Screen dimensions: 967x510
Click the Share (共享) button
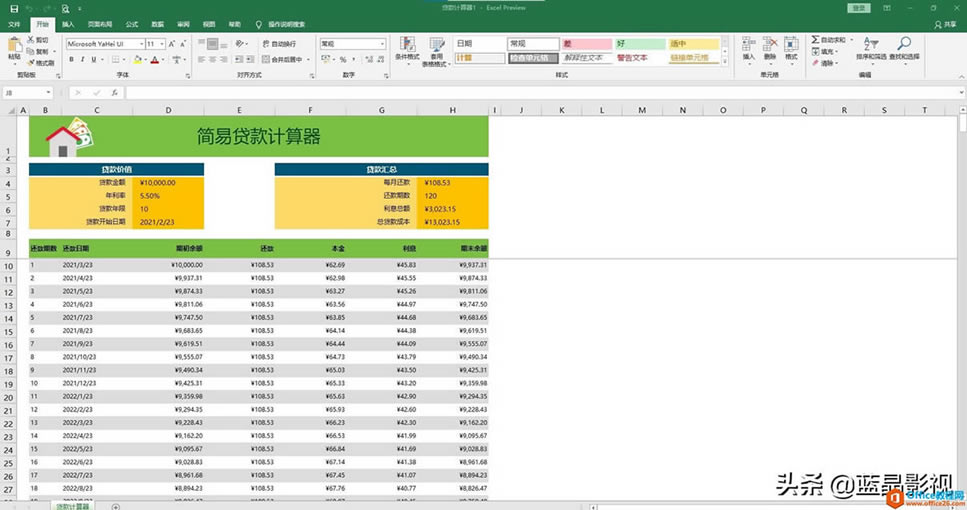[x=945, y=24]
